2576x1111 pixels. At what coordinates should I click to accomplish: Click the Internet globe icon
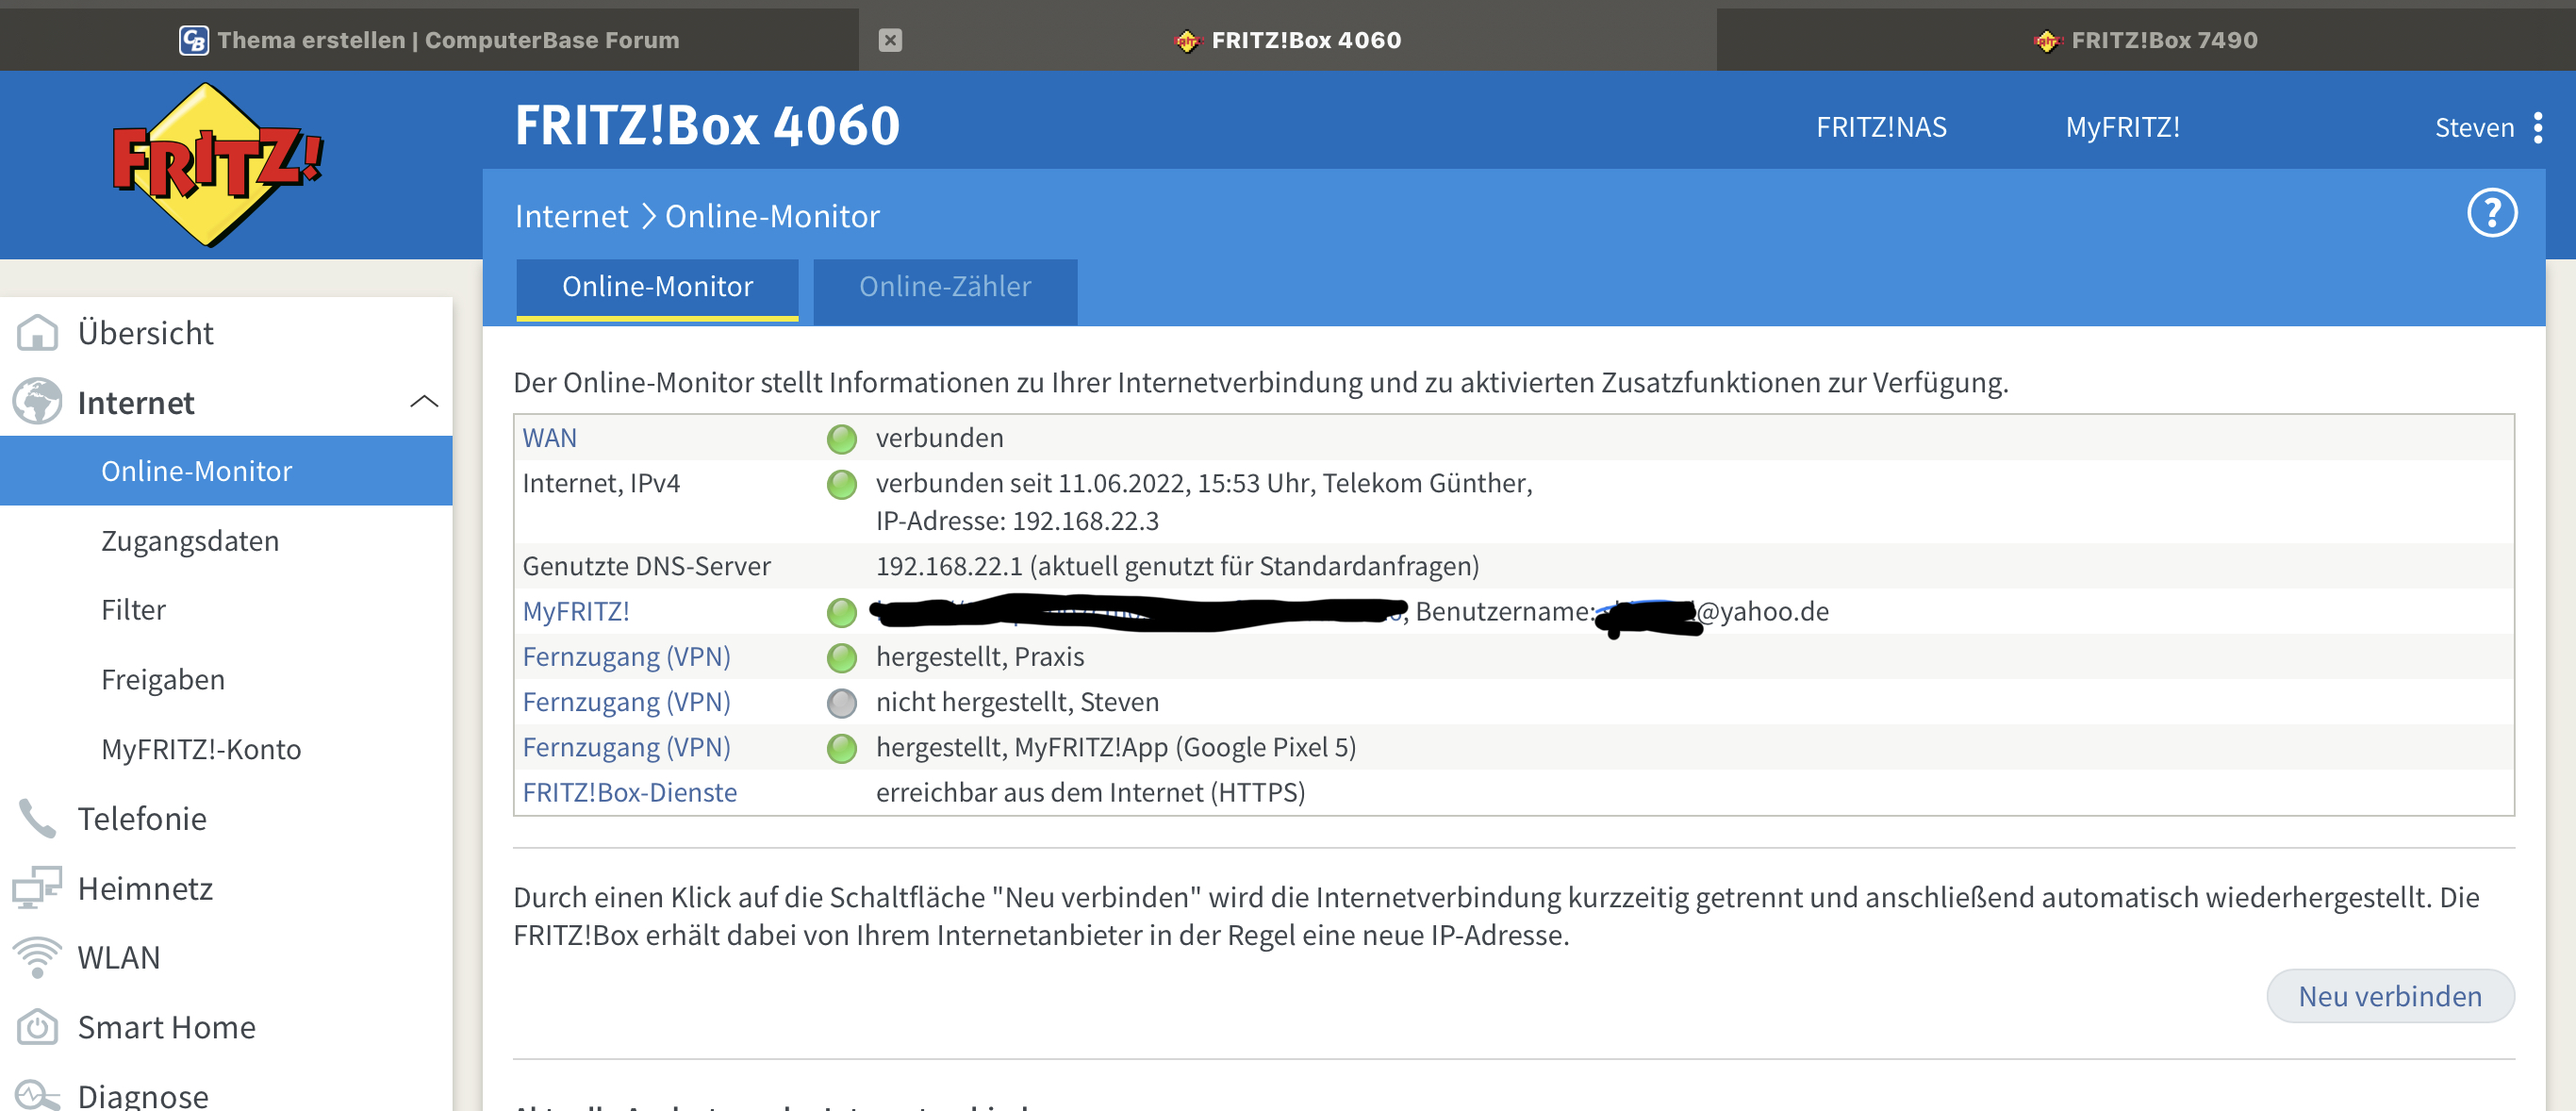point(38,402)
